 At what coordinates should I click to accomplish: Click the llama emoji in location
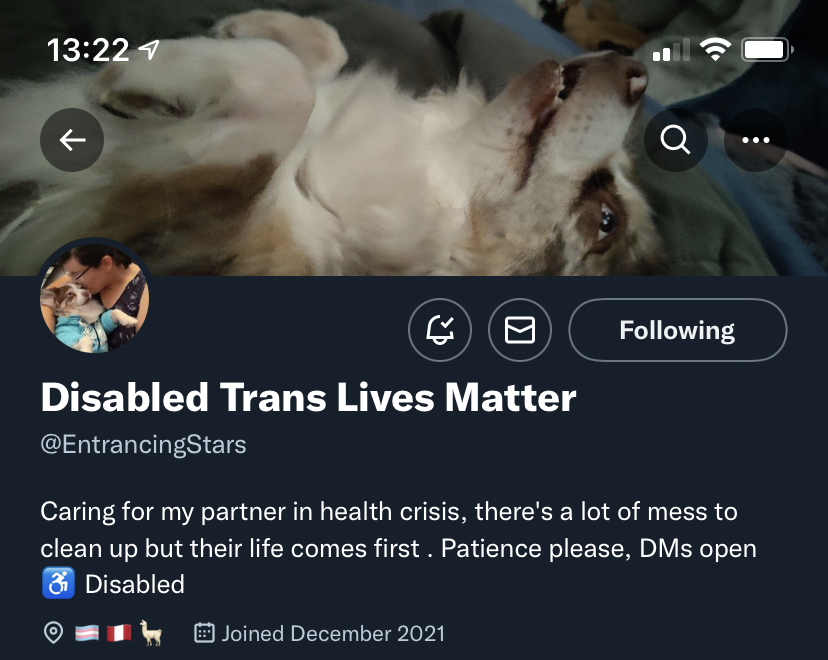(x=151, y=633)
